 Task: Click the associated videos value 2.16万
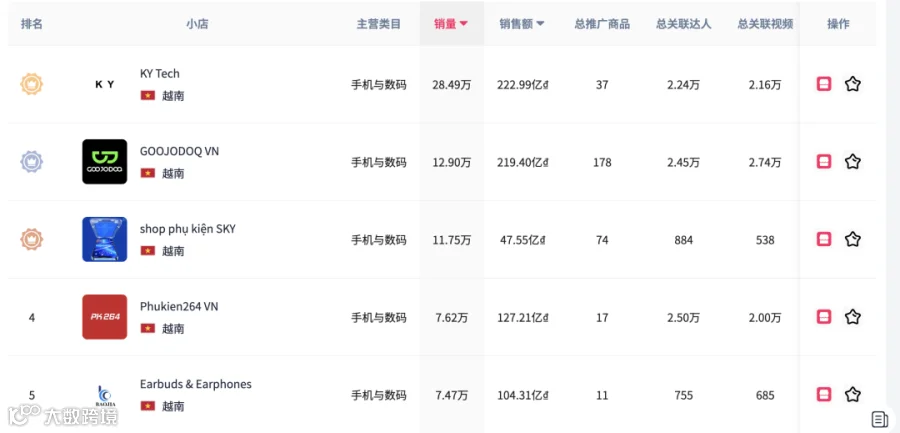click(x=765, y=85)
